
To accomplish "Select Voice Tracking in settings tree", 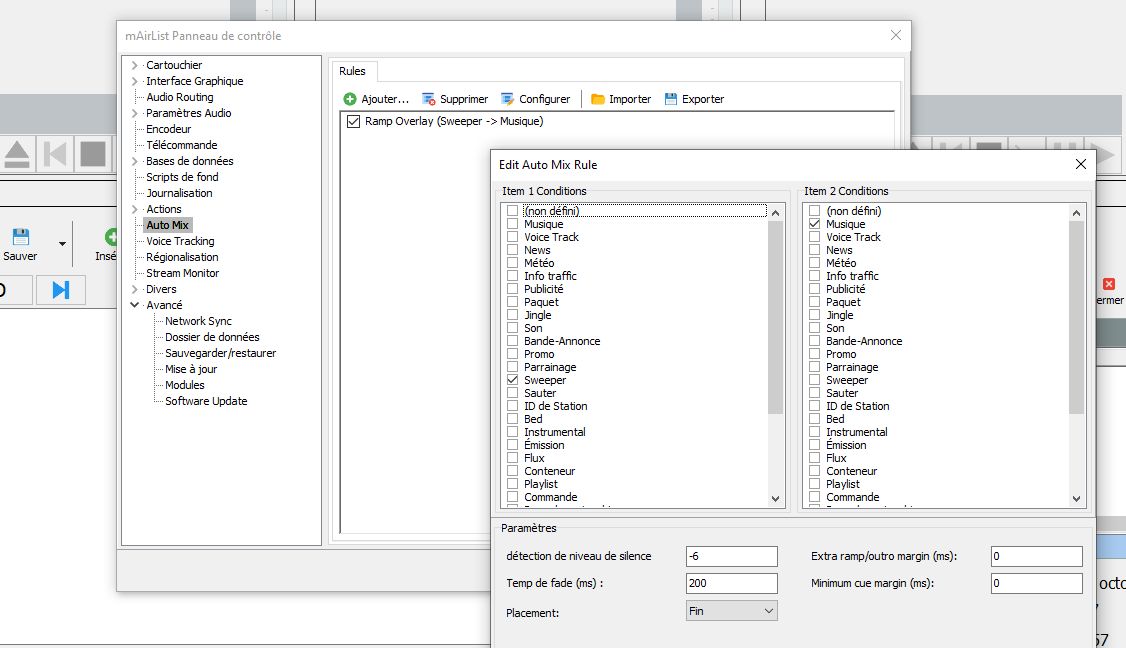I will coord(180,241).
